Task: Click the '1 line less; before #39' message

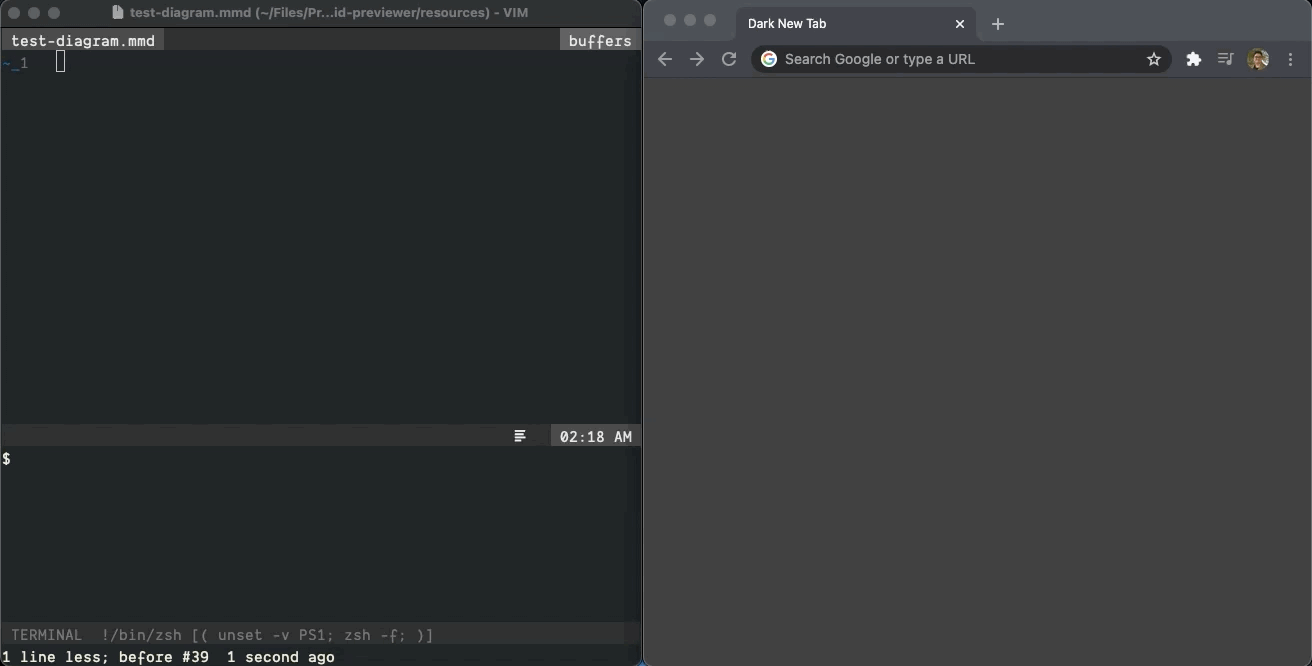Action: [x=106, y=657]
